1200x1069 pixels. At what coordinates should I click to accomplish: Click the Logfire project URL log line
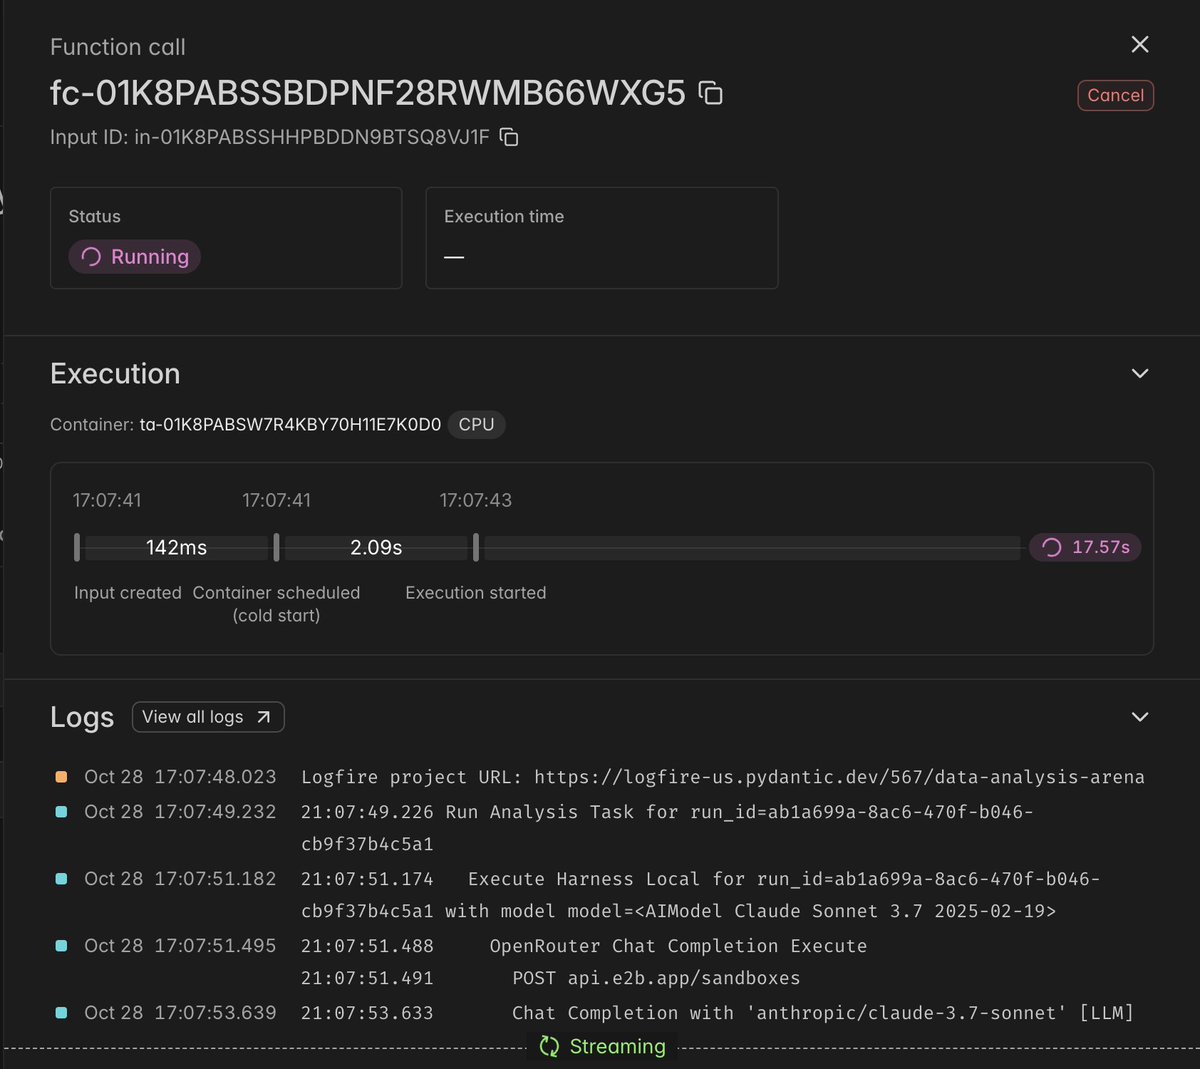click(723, 777)
